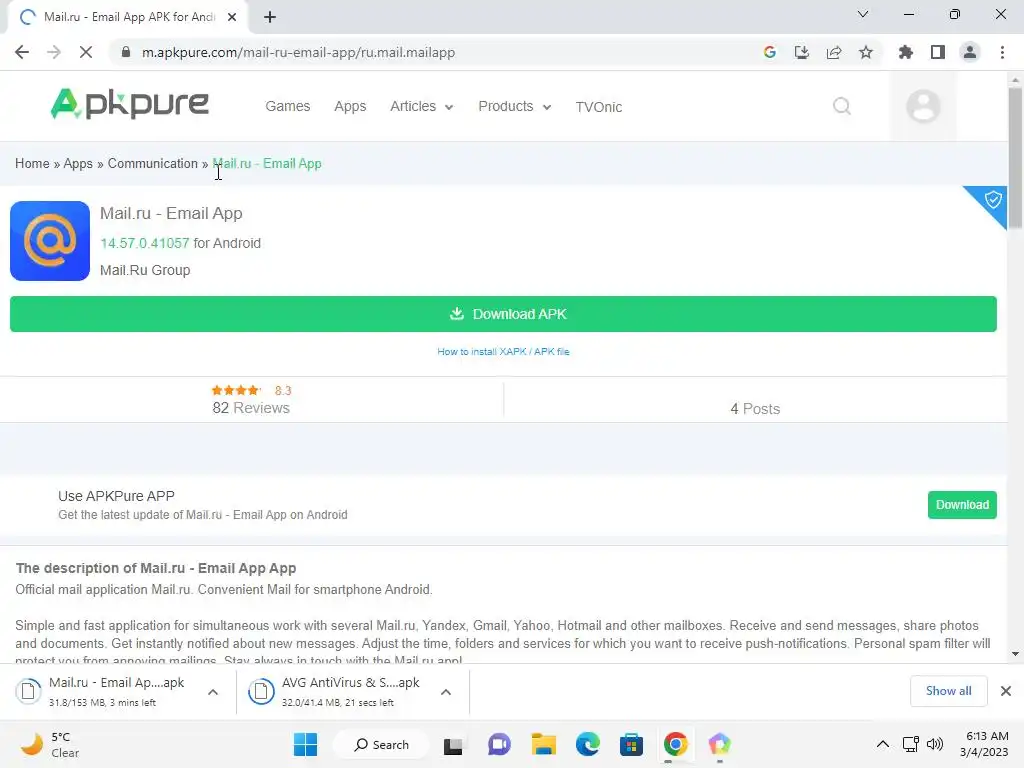1024x768 pixels.
Task: Open the tab search dropdown arrow
Action: tap(863, 14)
